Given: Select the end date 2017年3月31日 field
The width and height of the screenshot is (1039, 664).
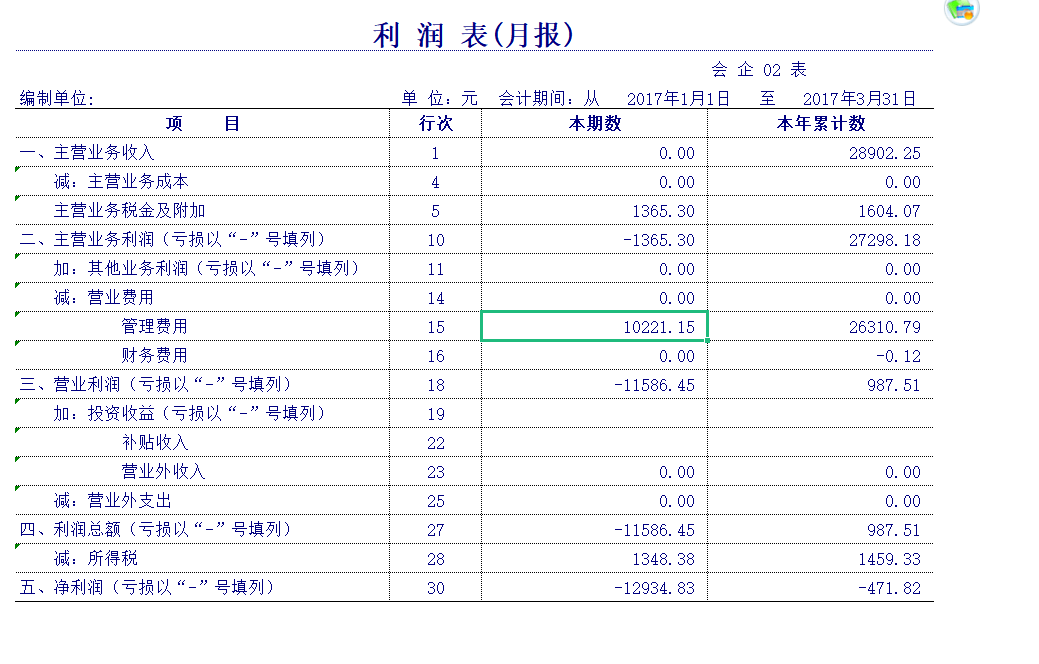Looking at the screenshot, I should point(858,99).
